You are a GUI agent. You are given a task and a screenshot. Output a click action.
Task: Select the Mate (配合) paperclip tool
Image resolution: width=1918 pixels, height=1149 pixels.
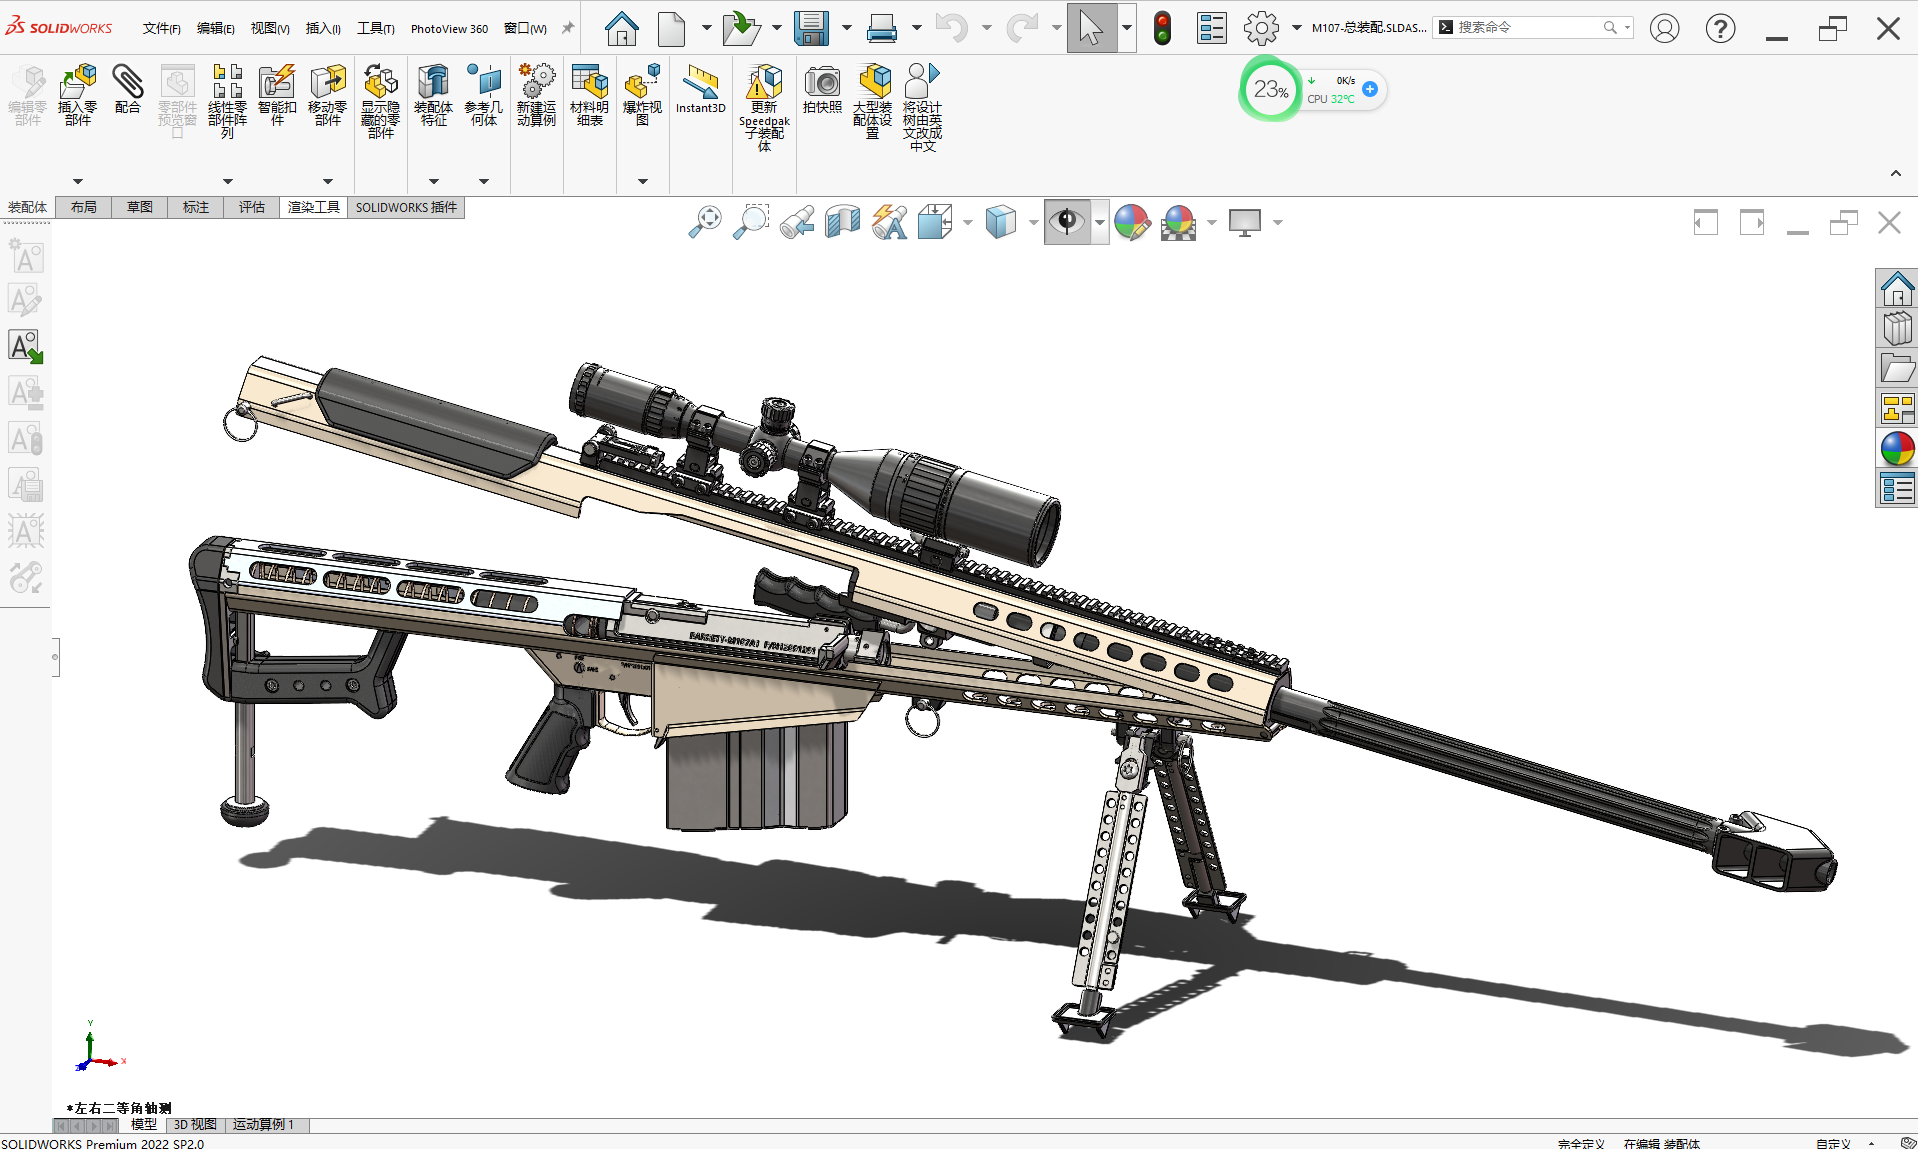click(127, 89)
